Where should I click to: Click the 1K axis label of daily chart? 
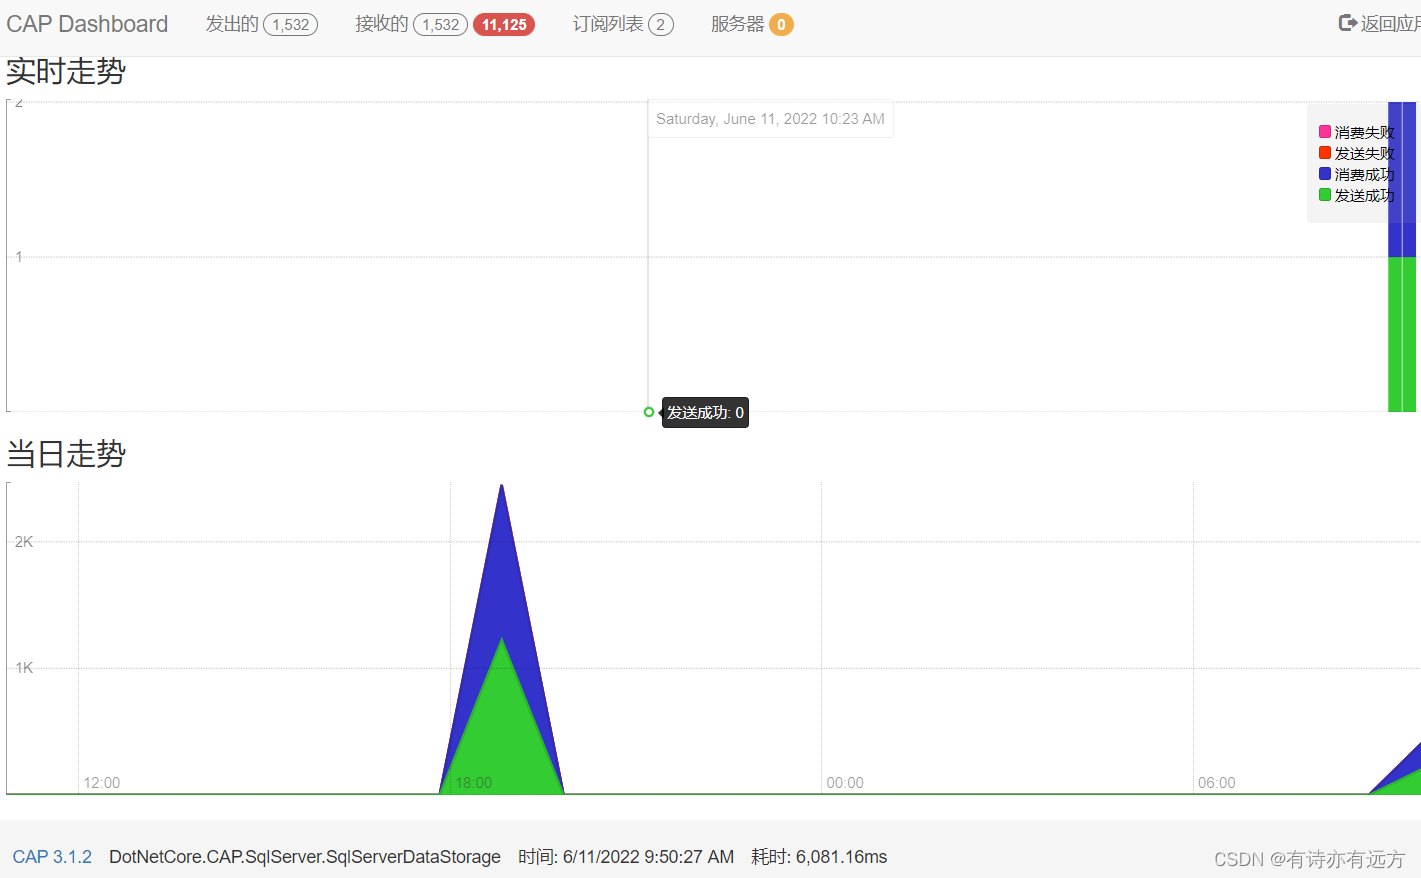pyautogui.click(x=24, y=668)
